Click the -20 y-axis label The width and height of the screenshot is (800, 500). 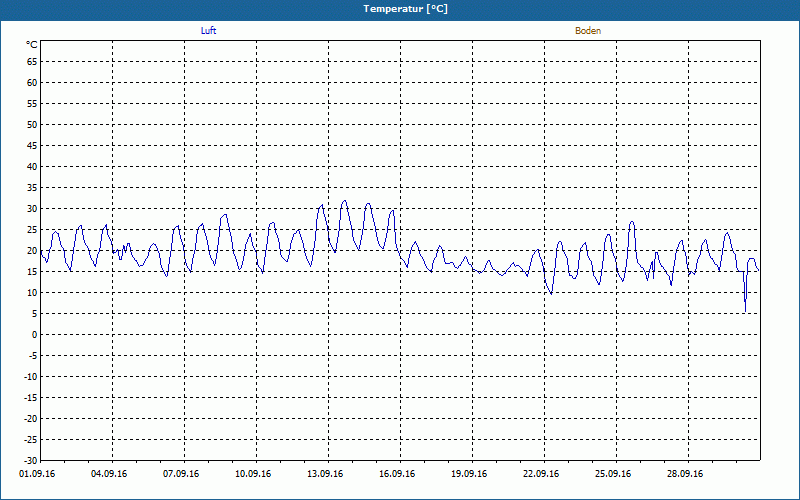point(31,419)
